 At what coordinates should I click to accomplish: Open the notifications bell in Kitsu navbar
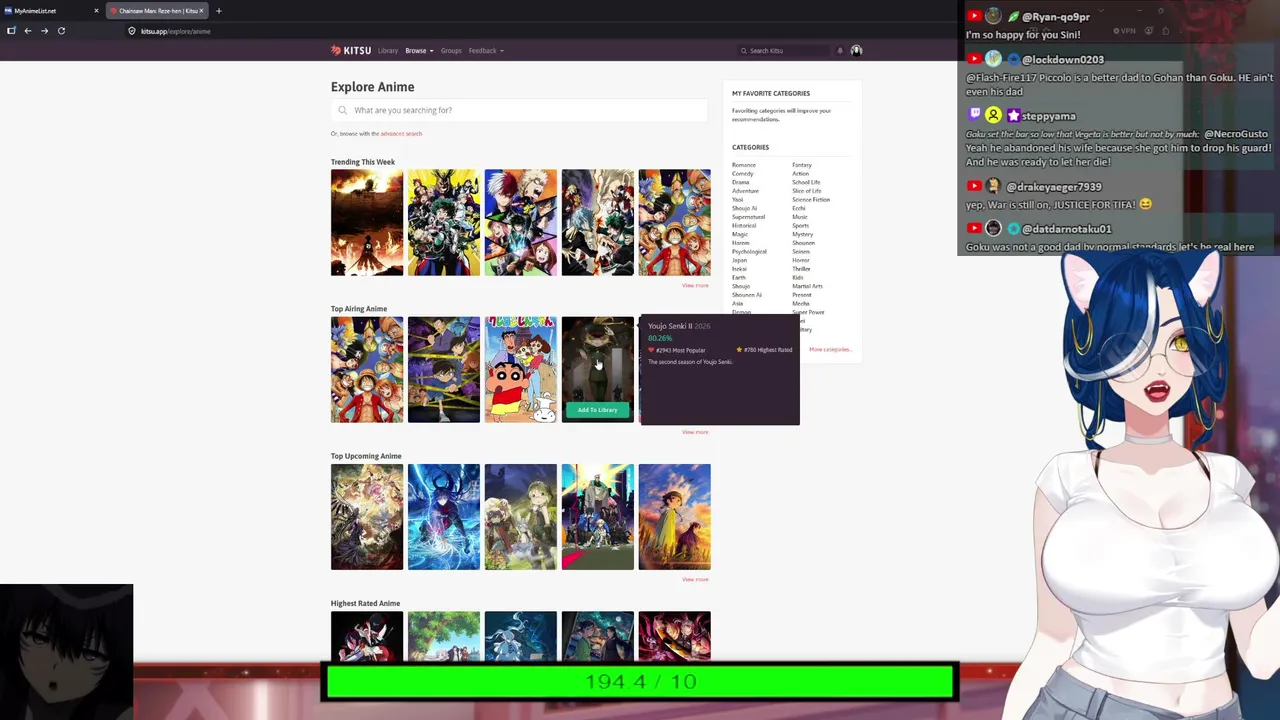840,50
